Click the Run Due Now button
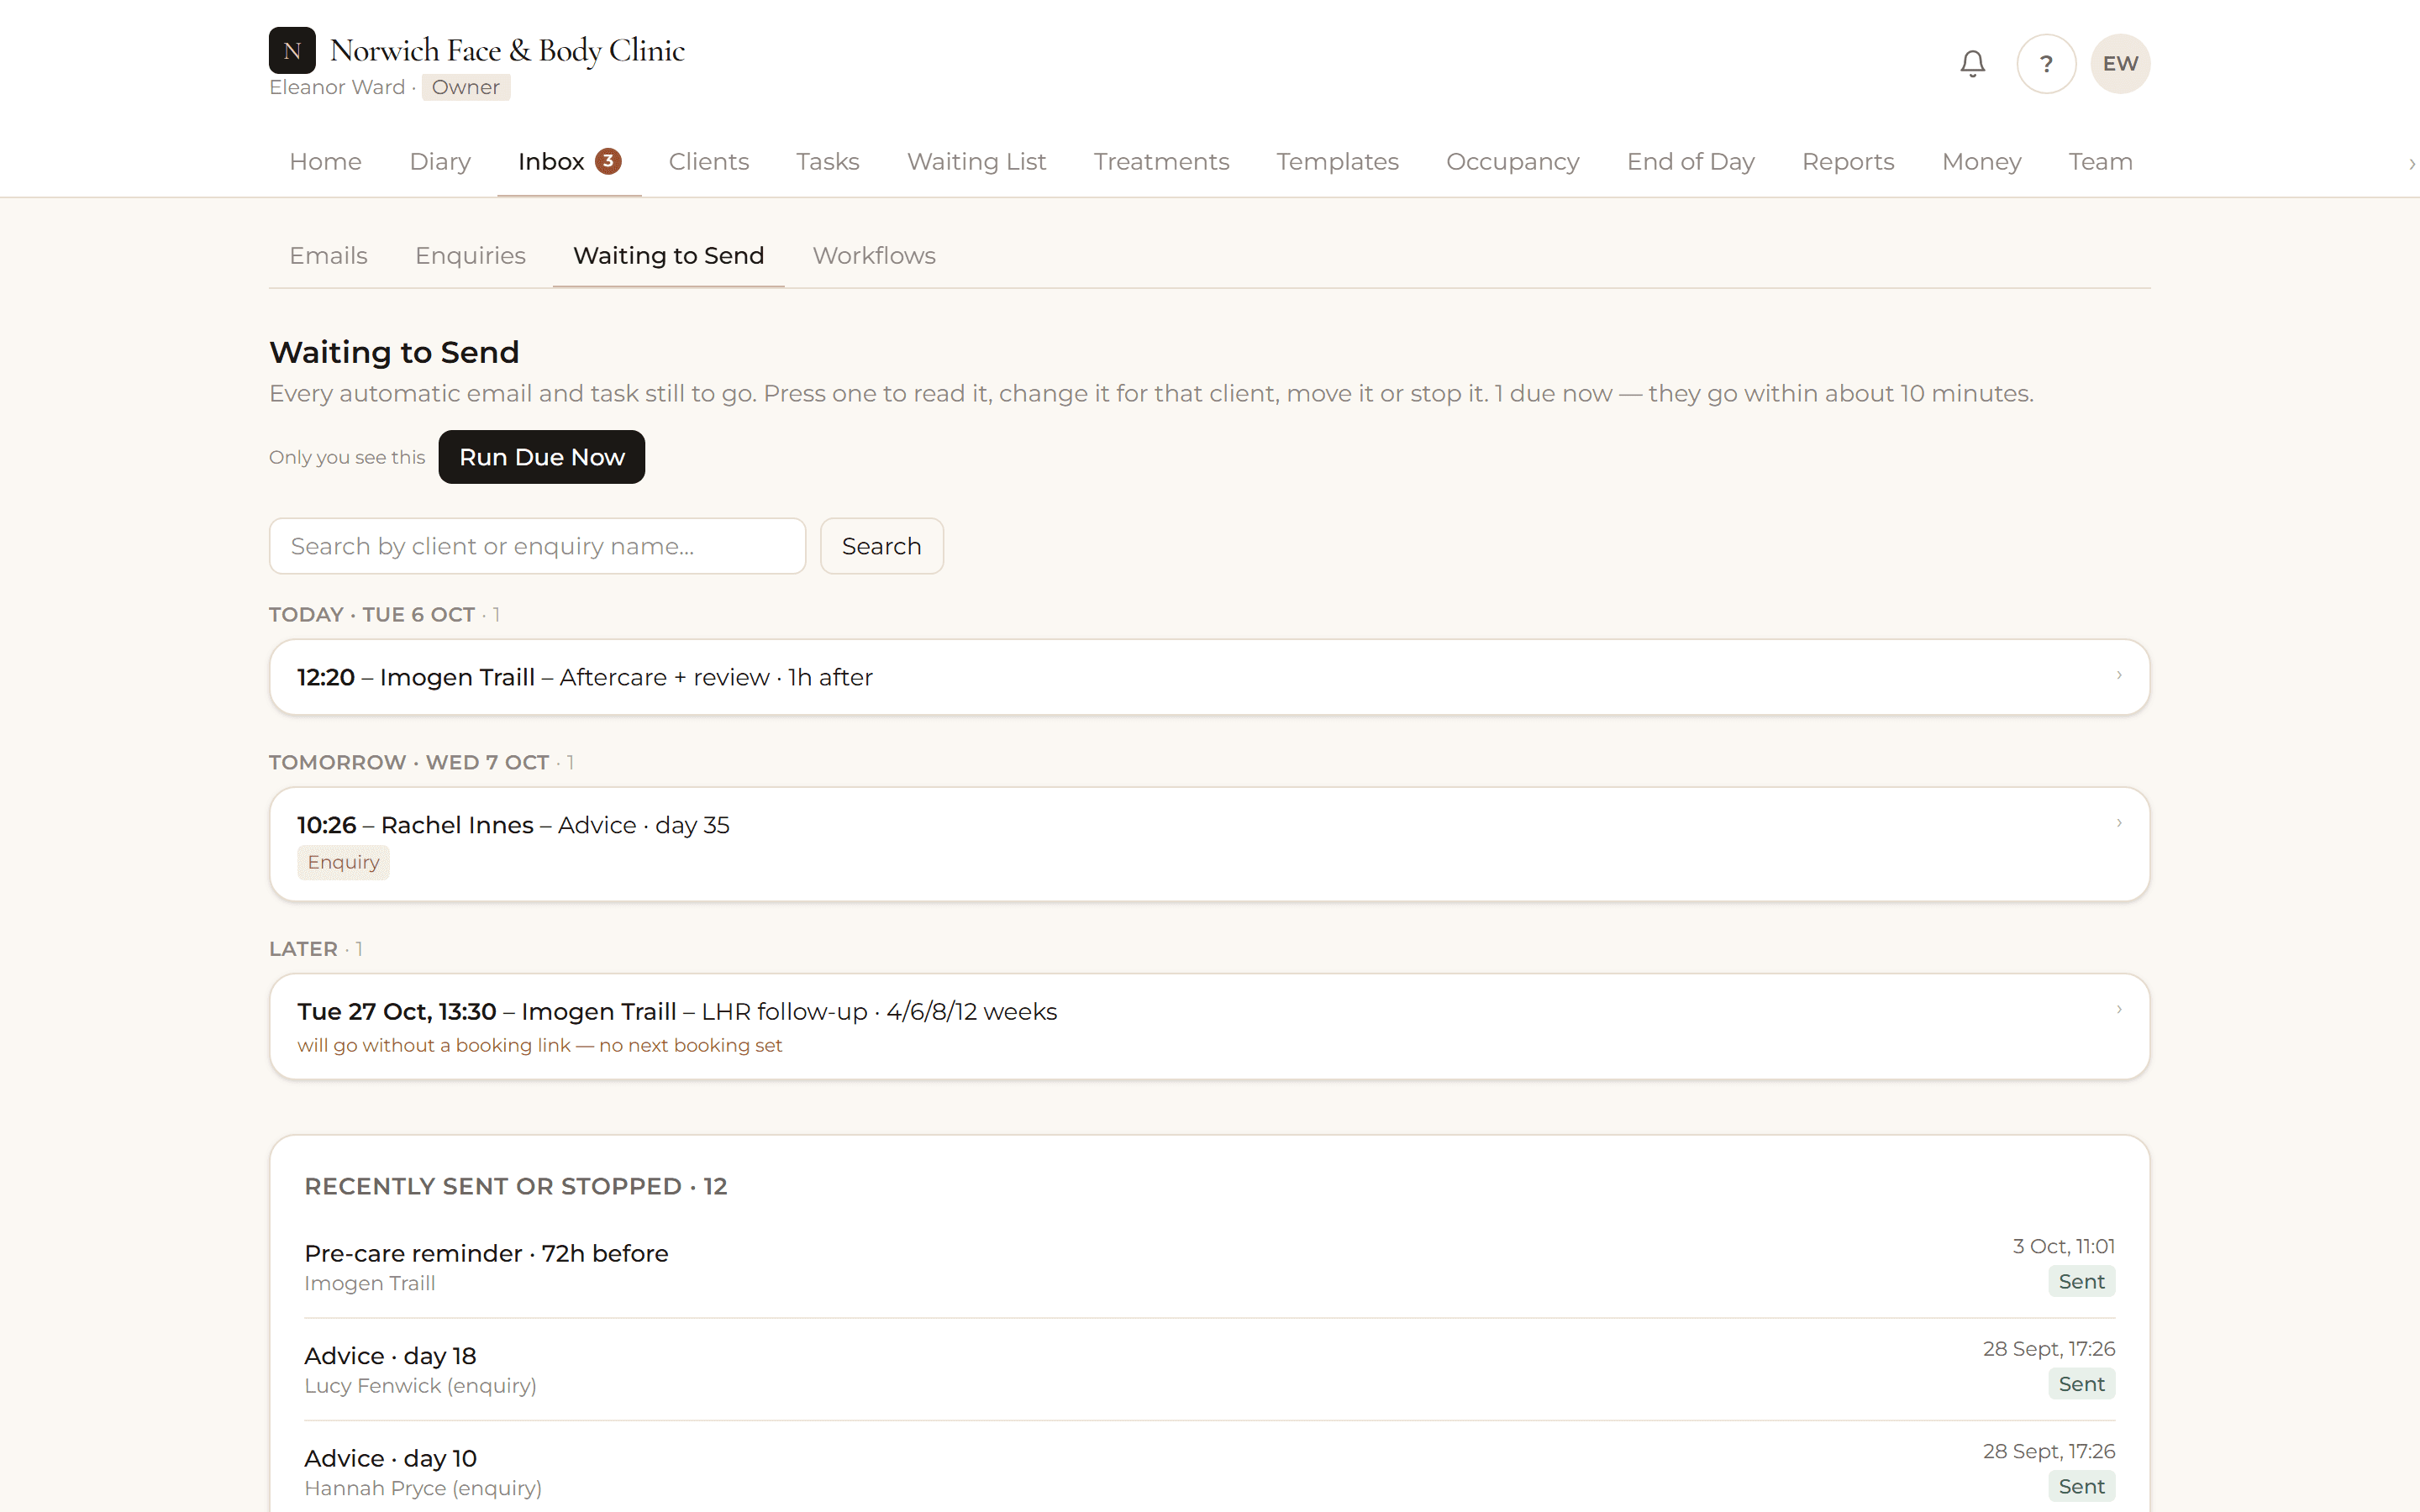 pyautogui.click(x=541, y=457)
